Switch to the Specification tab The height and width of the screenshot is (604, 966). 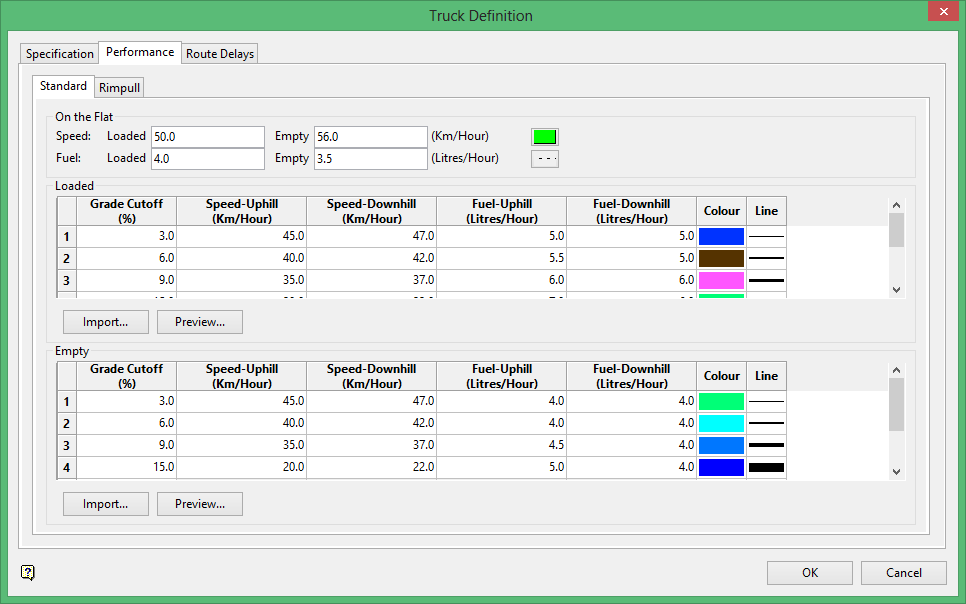[x=60, y=54]
